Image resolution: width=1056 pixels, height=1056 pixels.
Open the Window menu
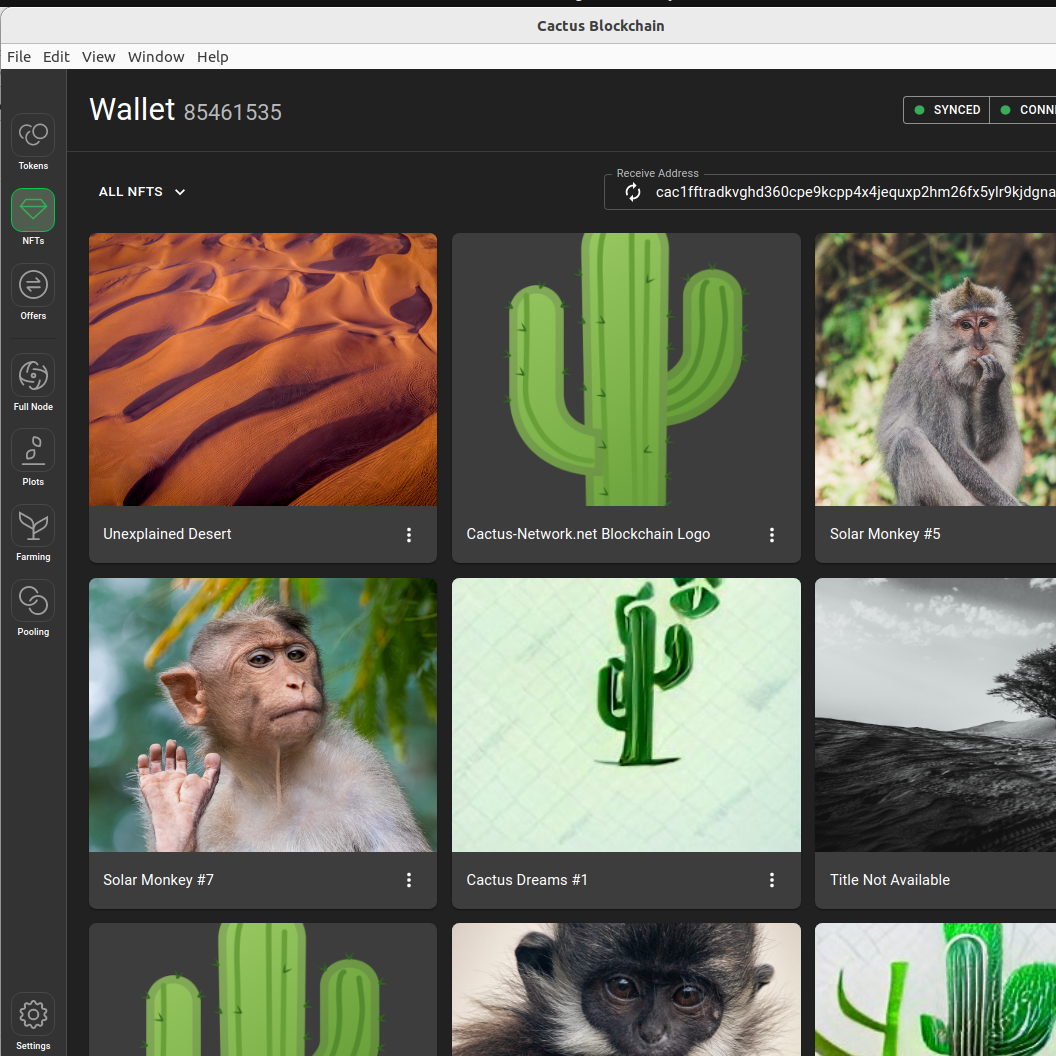[x=156, y=57]
